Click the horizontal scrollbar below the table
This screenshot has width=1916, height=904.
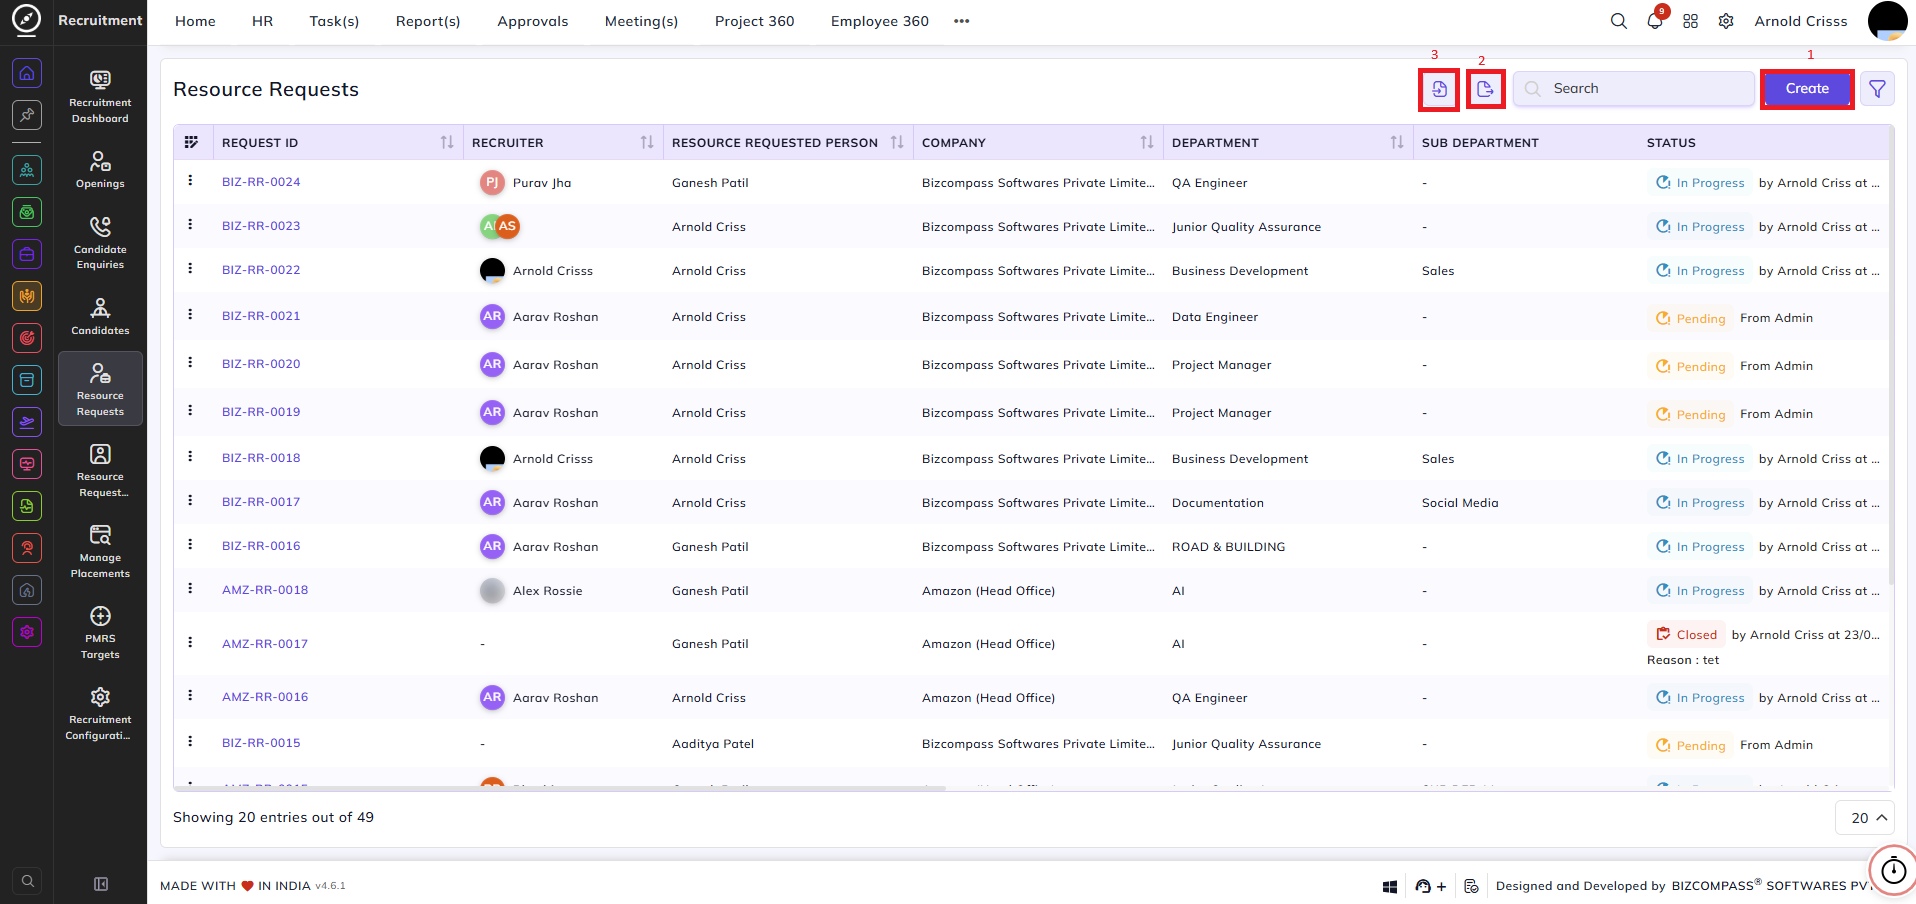[x=560, y=788]
